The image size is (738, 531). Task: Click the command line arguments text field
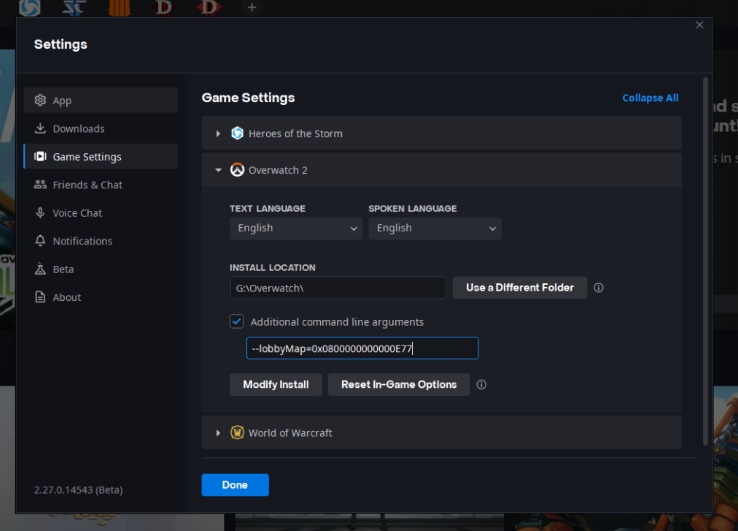point(362,348)
